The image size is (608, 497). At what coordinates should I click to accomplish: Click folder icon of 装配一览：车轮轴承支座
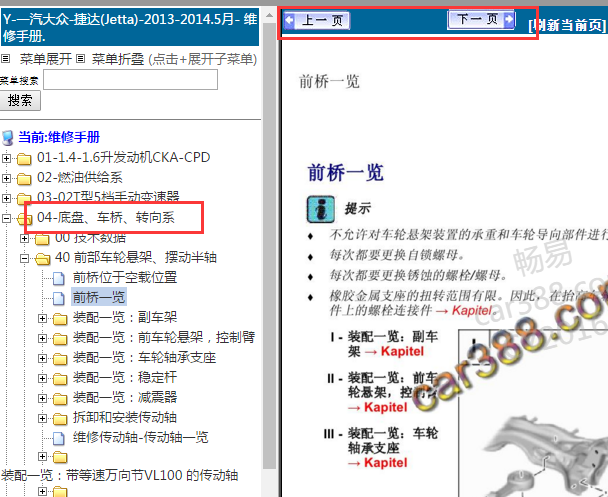60,359
